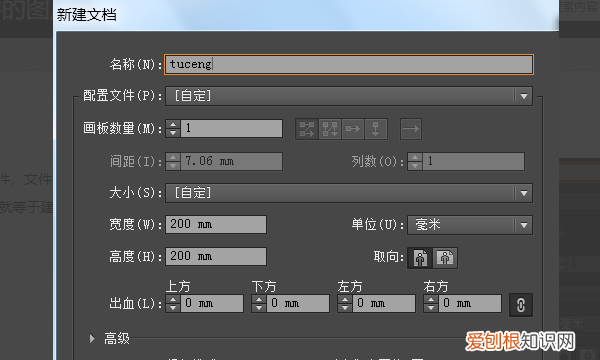Increase 右方 right bleed value
Image resolution: width=600 pixels, height=360 pixels.
coord(431,299)
